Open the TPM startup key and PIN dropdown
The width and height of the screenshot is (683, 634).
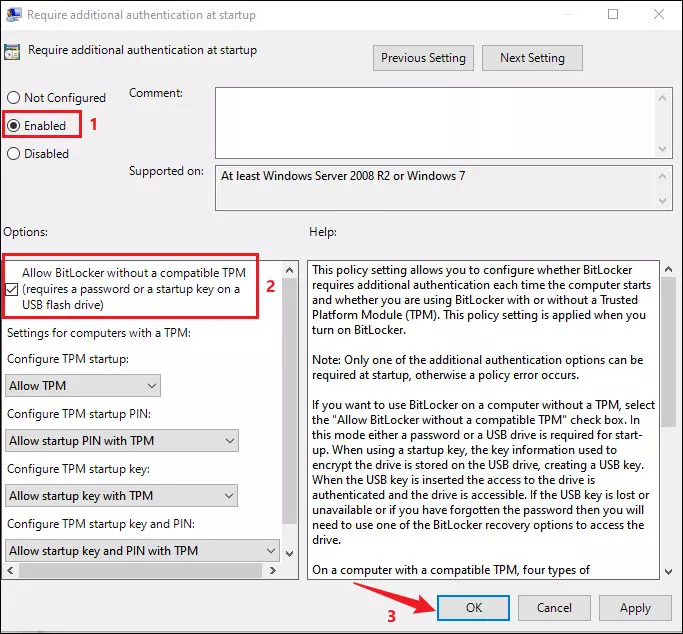tap(142, 550)
